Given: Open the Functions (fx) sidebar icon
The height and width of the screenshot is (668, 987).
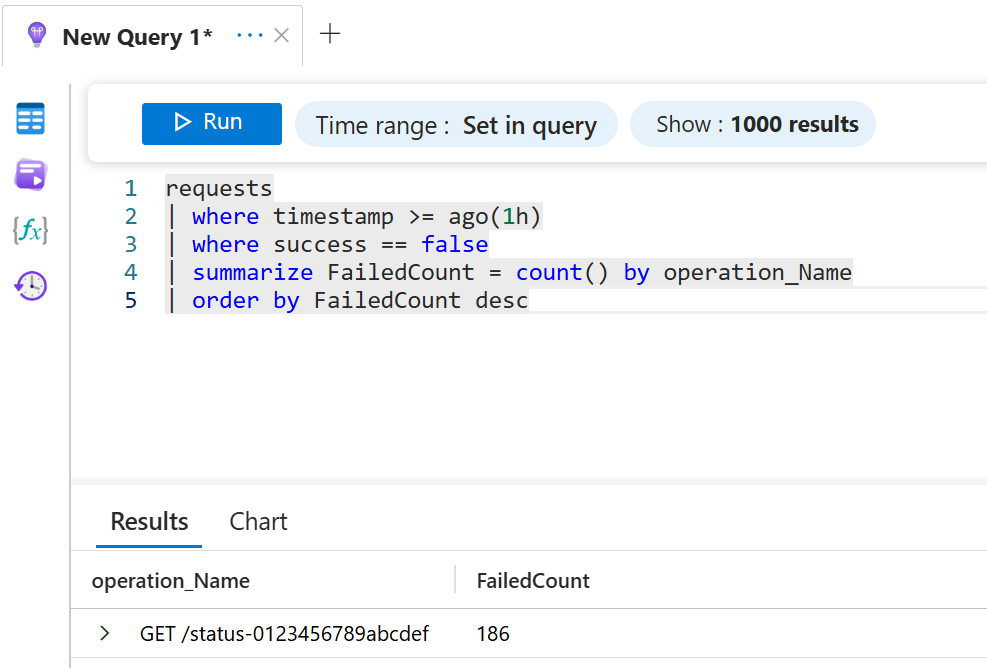Looking at the screenshot, I should point(30,231).
